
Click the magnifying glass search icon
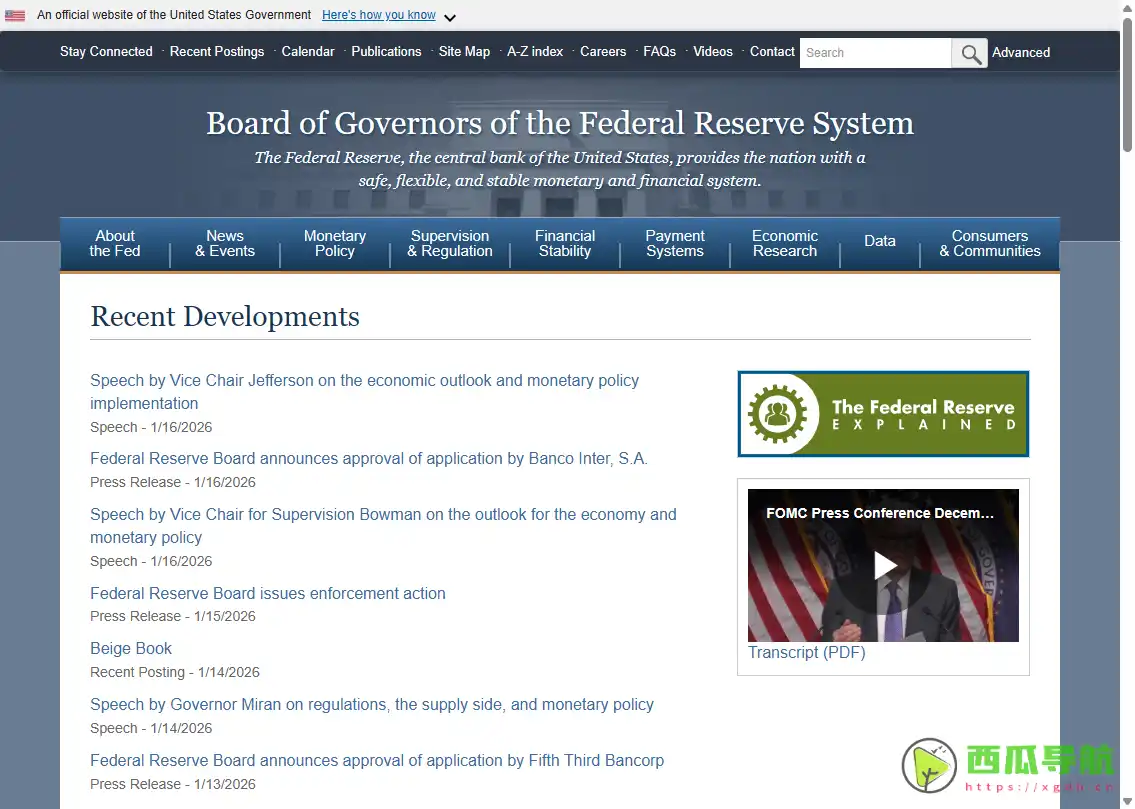click(968, 53)
